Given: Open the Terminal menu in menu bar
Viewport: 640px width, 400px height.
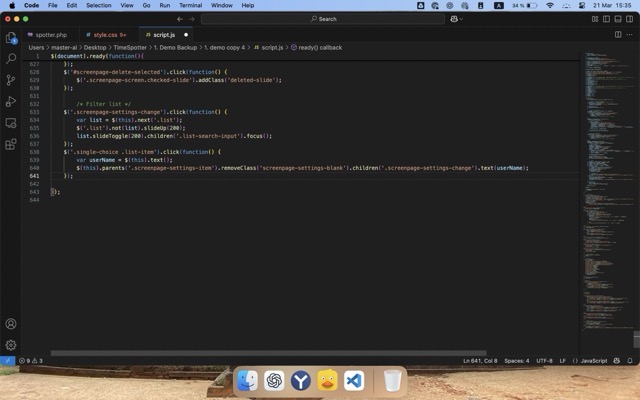Looking at the screenshot, I should pos(190,5).
